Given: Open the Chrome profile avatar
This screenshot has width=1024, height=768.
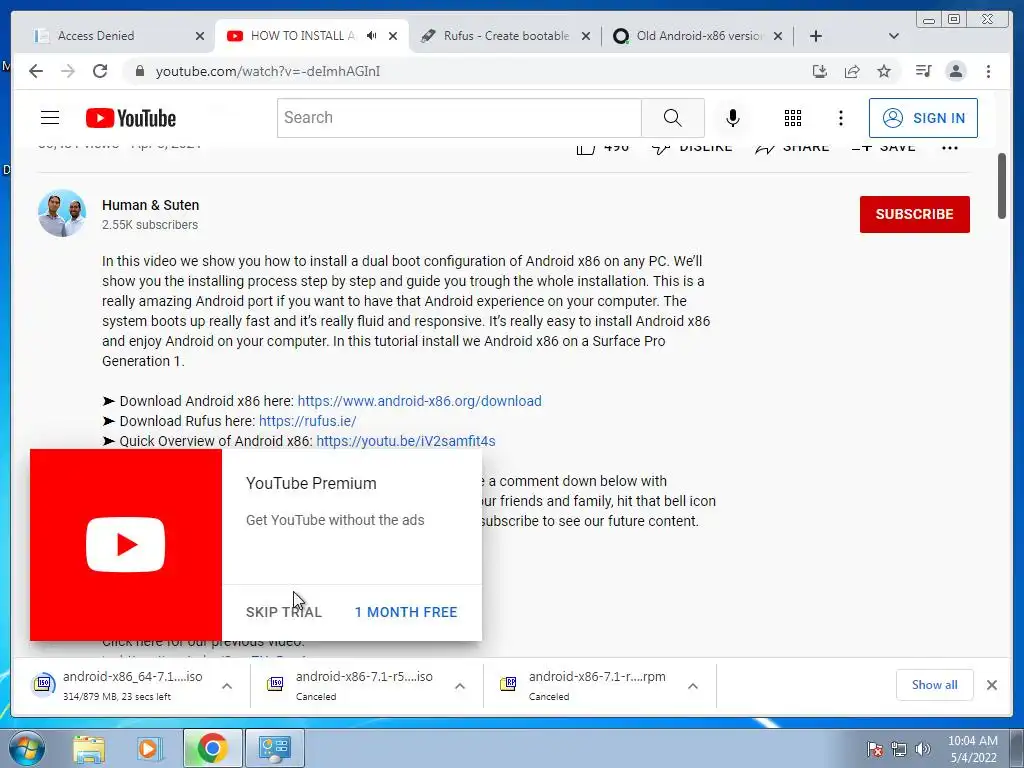Looking at the screenshot, I should pos(955,71).
